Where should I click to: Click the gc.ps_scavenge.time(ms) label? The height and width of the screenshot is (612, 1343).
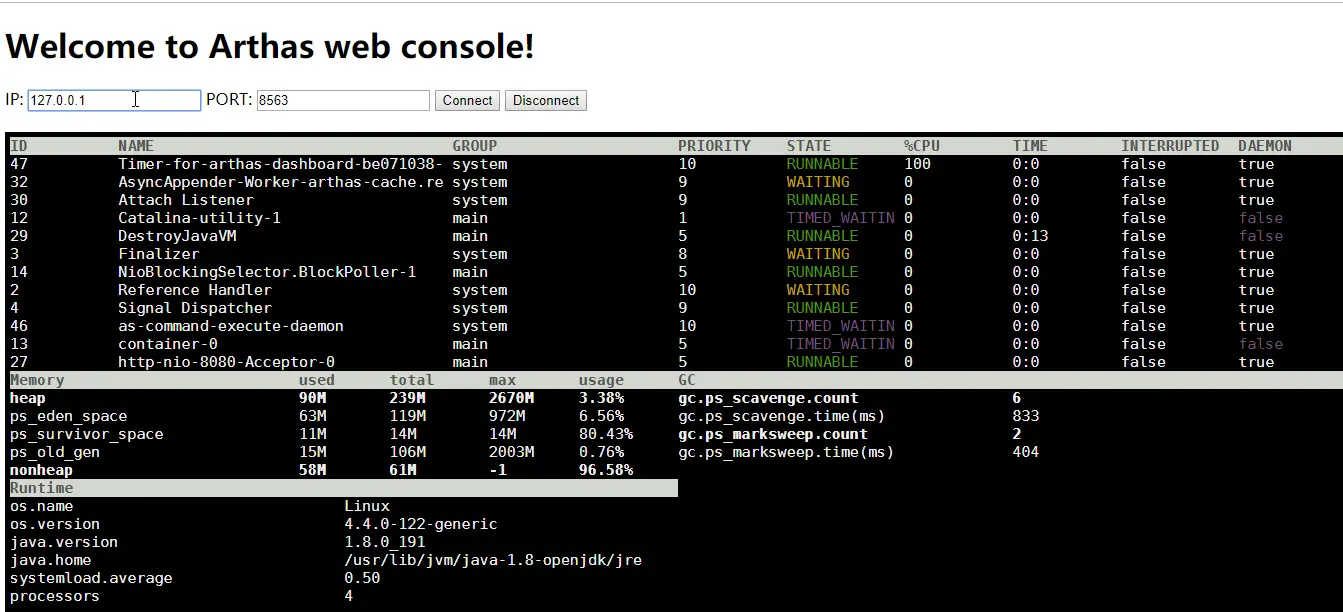pos(782,416)
